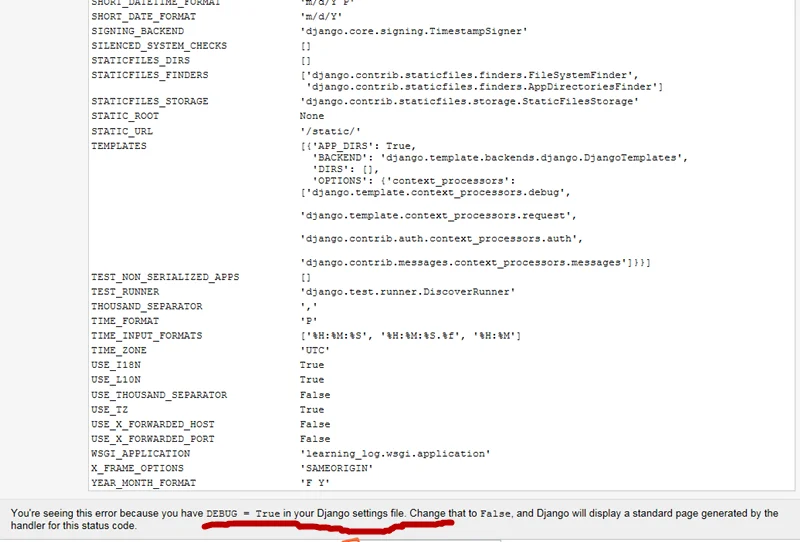This screenshot has width=800, height=542.
Task: Click the word 'False' in the footer note
Action: (x=496, y=513)
